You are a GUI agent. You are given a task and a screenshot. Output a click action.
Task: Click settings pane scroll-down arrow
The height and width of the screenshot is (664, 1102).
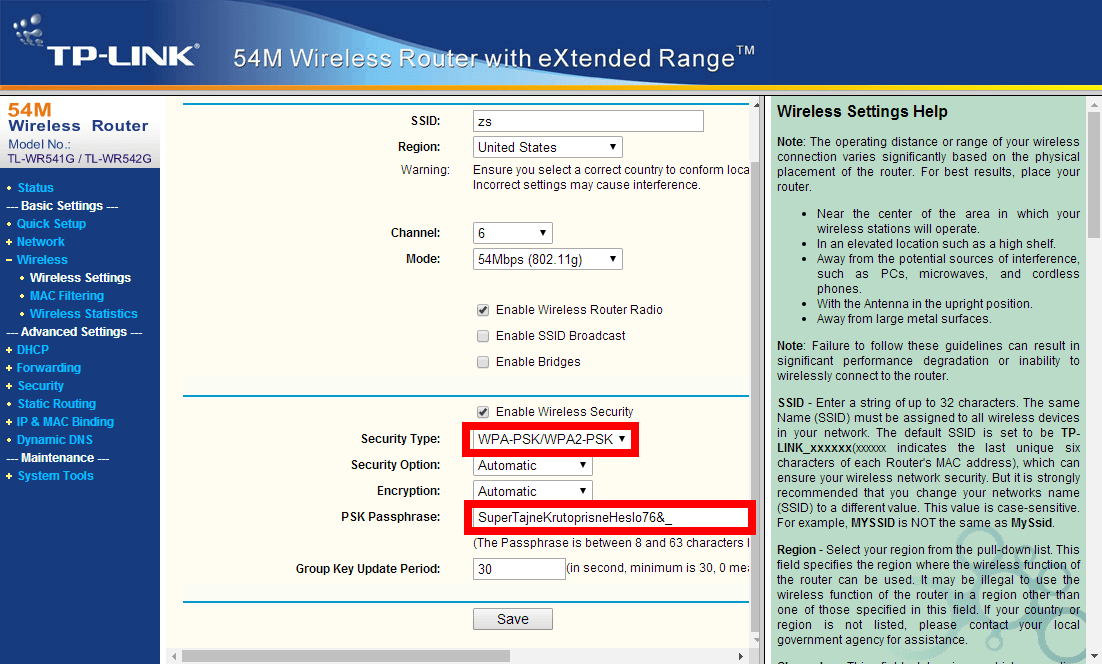(756, 640)
